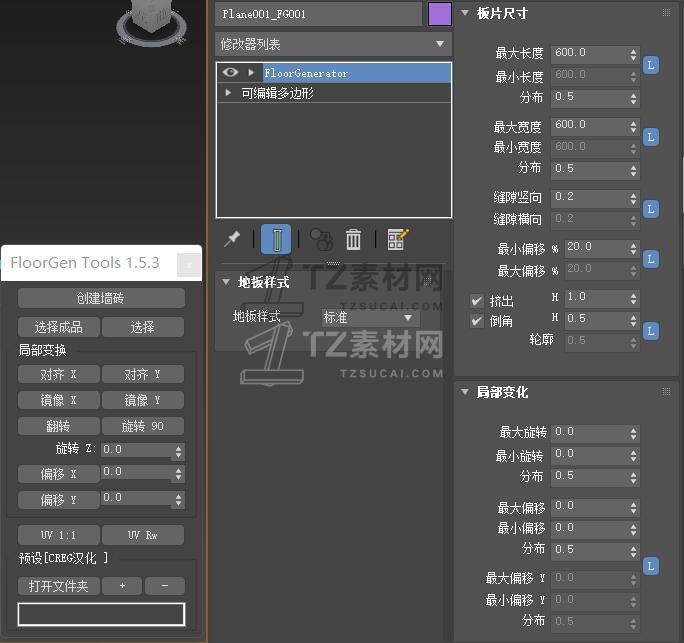Click the 最小偏移 % 20.0 field
This screenshot has height=643, width=684.
pos(596,247)
